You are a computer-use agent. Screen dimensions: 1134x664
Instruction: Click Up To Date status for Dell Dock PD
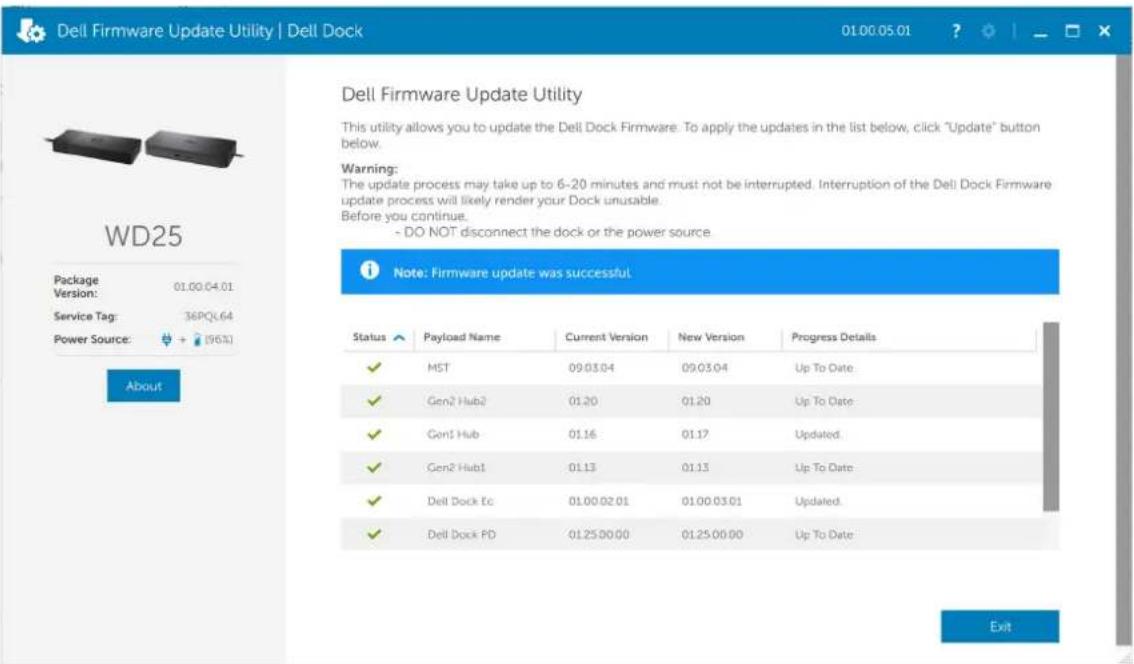pos(824,535)
